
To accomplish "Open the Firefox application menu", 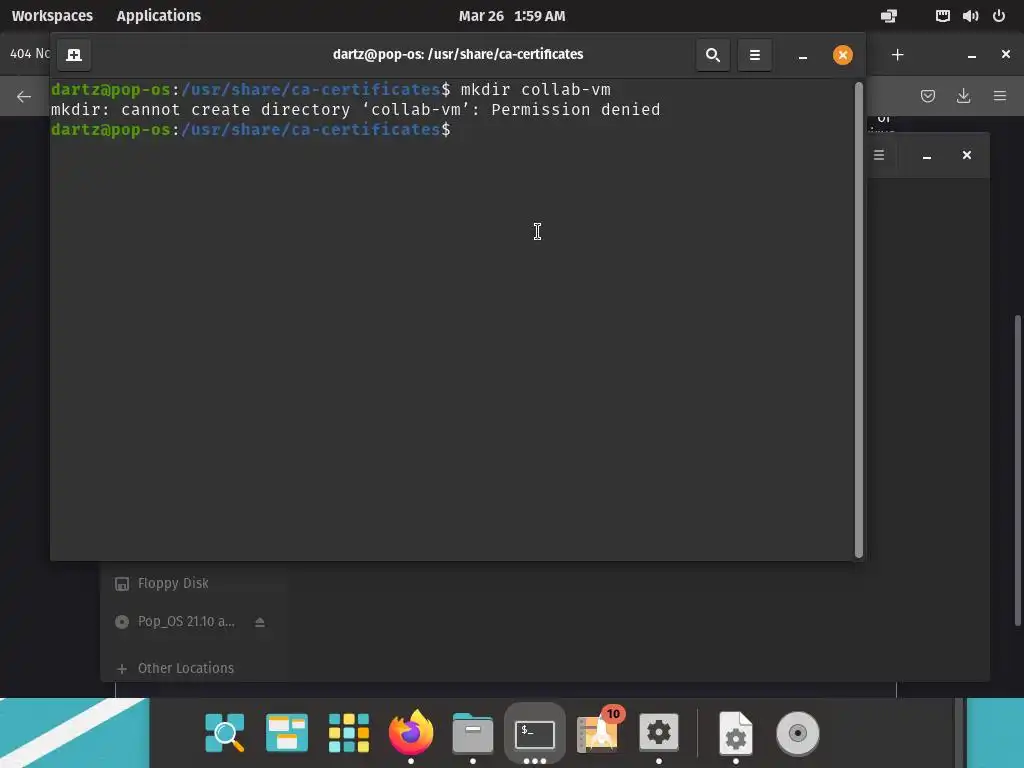I will point(1000,96).
